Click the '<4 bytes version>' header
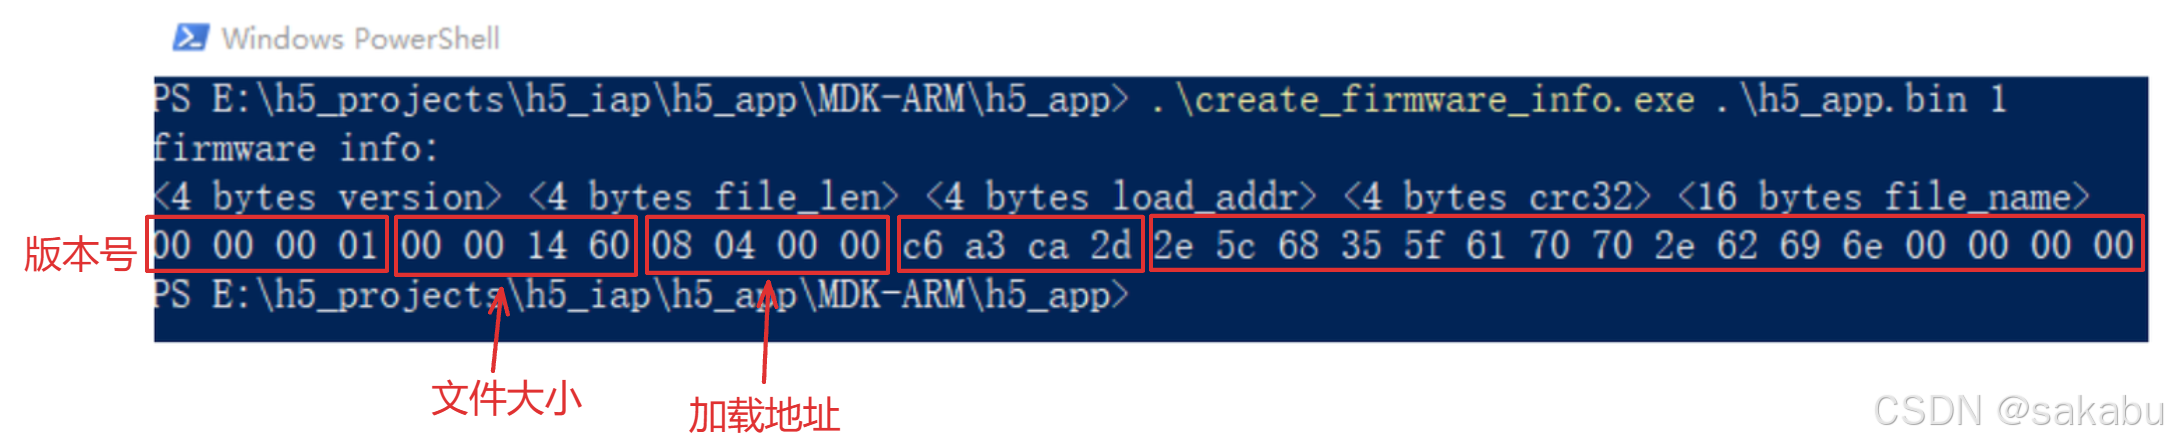This screenshot has height=447, width=2169. (327, 197)
